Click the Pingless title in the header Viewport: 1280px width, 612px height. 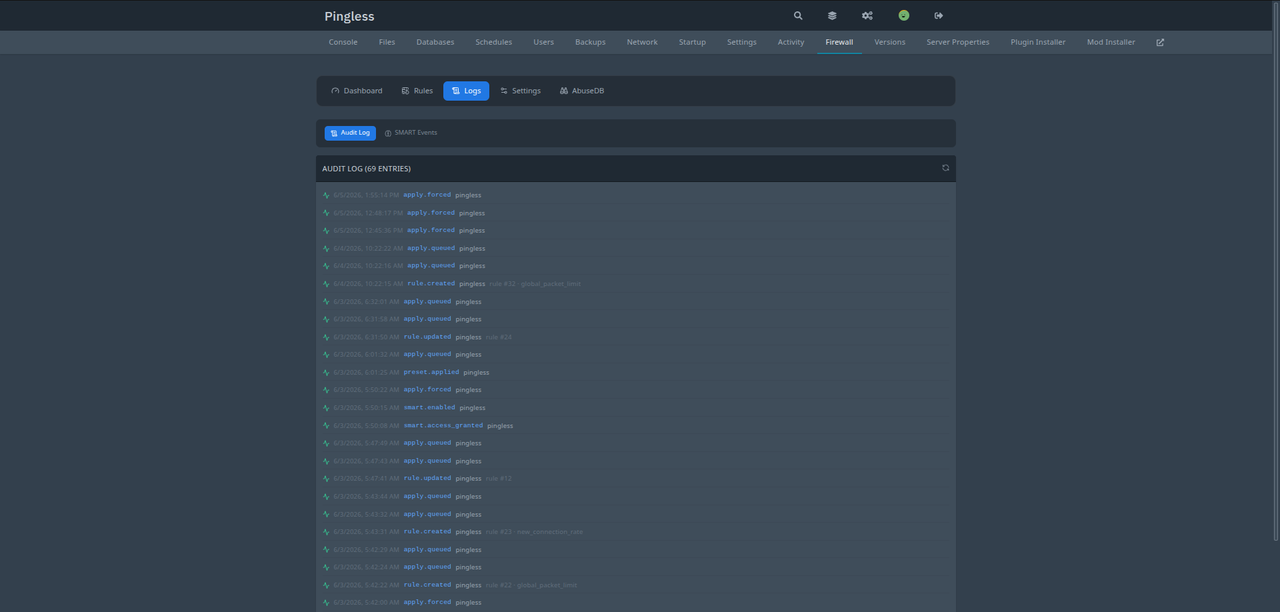point(349,16)
